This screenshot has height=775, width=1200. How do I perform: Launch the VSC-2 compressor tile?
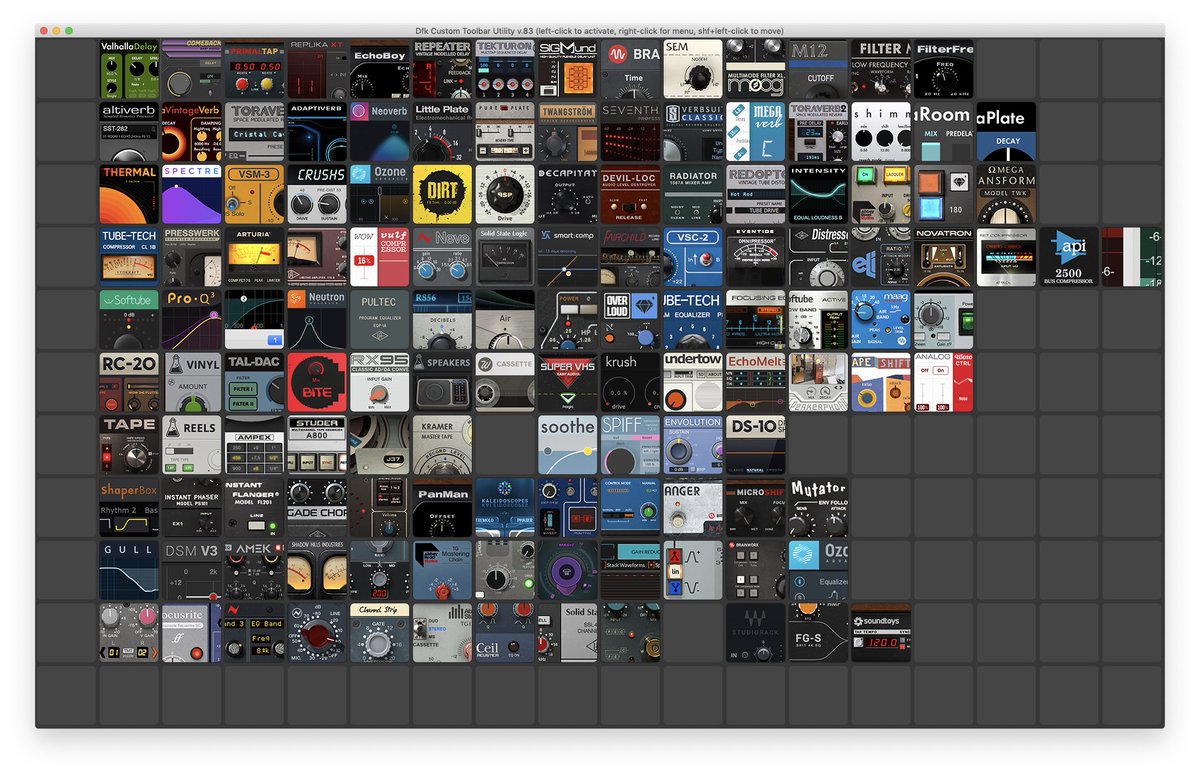(x=693, y=257)
